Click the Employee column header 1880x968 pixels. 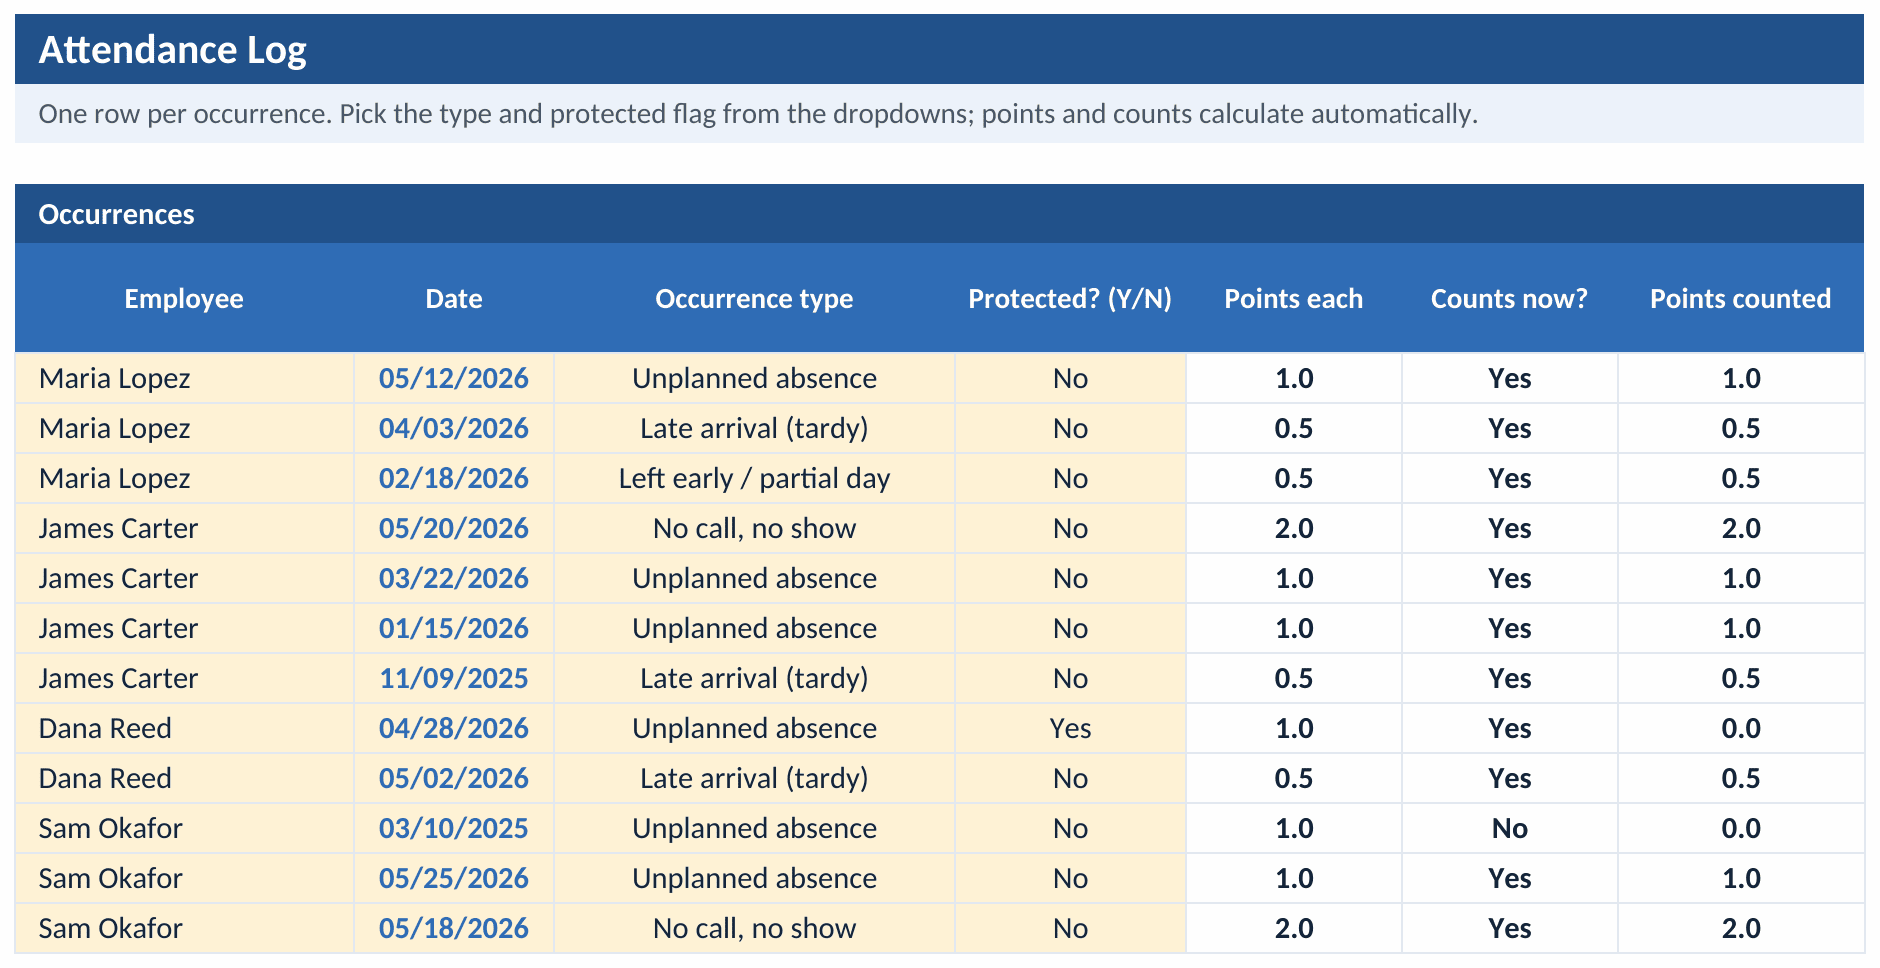point(184,298)
